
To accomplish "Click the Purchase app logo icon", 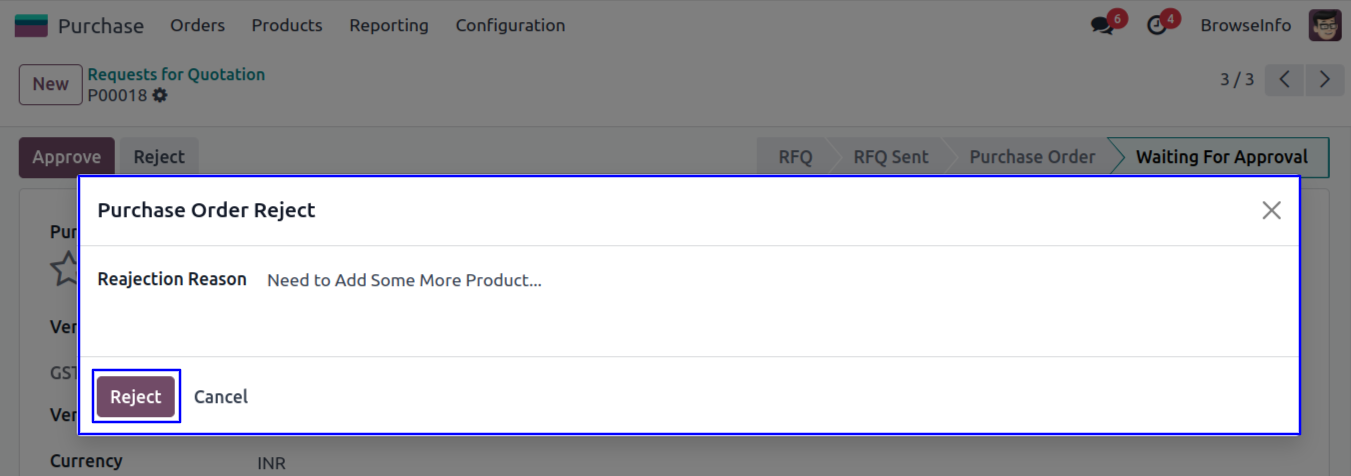I will pos(31,26).
